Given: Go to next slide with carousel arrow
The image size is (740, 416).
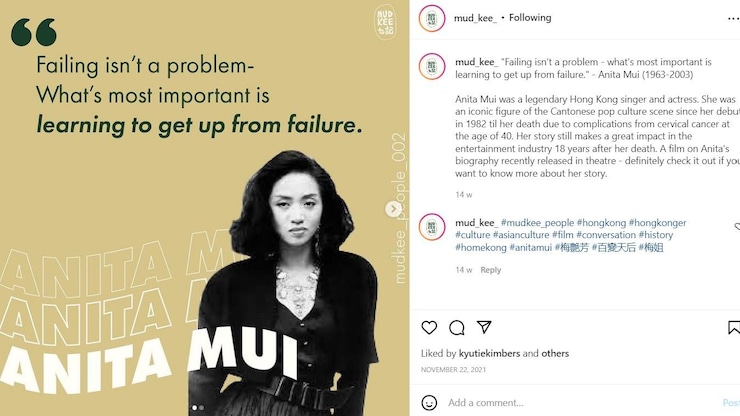Looking at the screenshot, I should [x=393, y=209].
